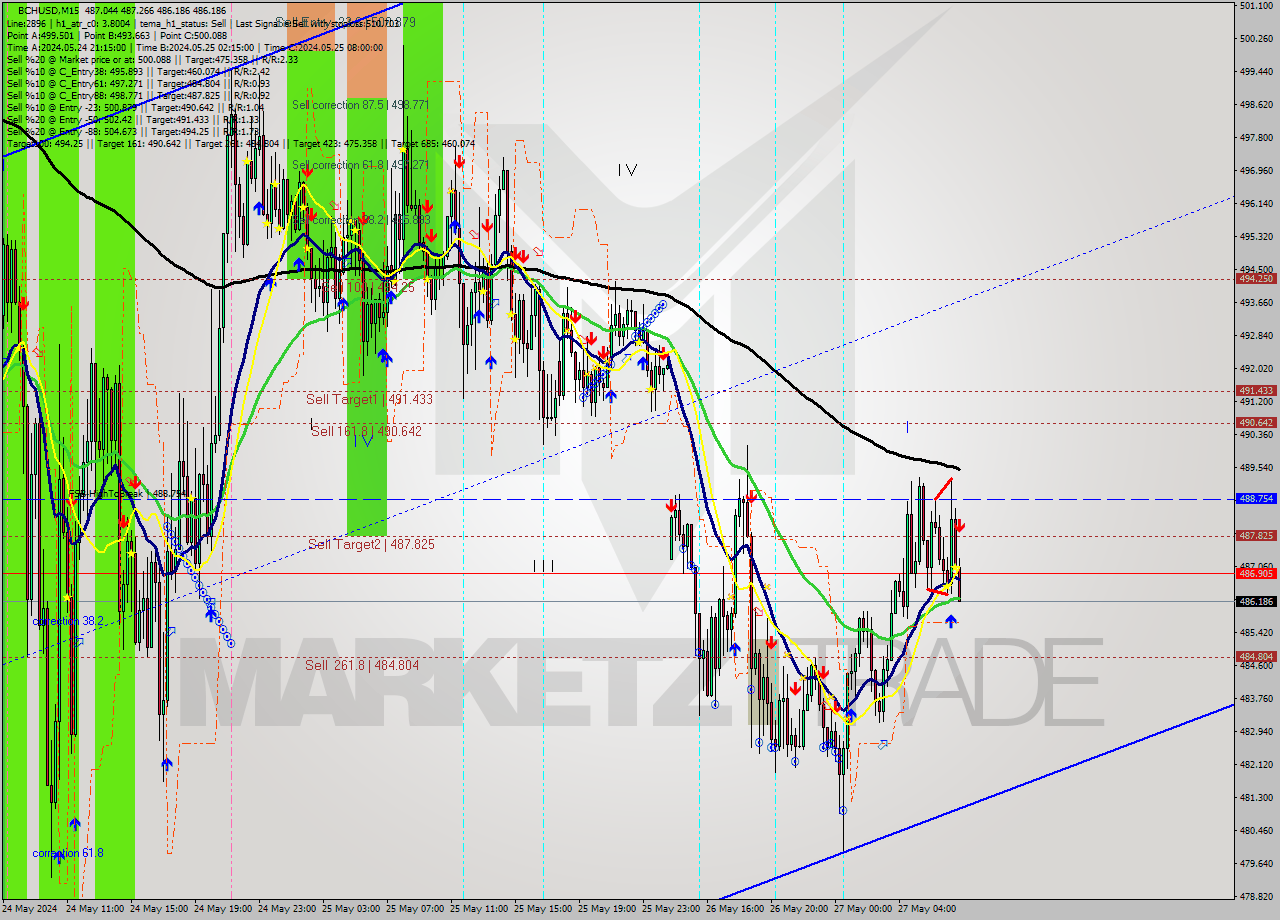The image size is (1280, 920).
Task: Click the 496.140 price axis label
Action: [x=1256, y=203]
